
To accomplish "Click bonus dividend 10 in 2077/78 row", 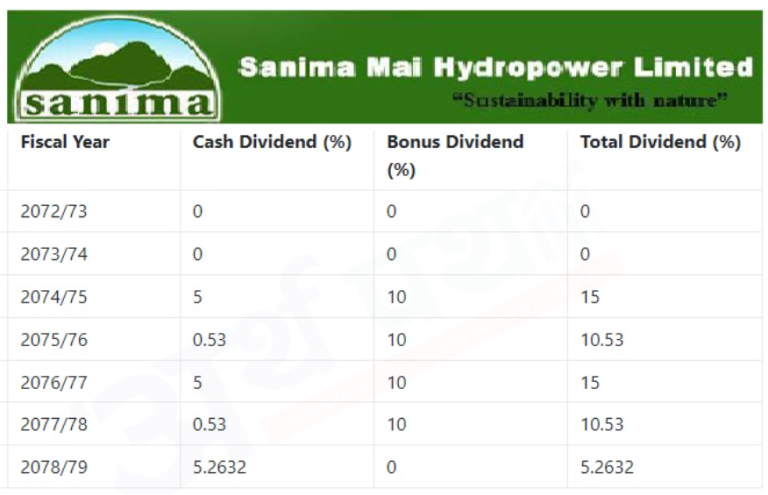I will pos(397,424).
